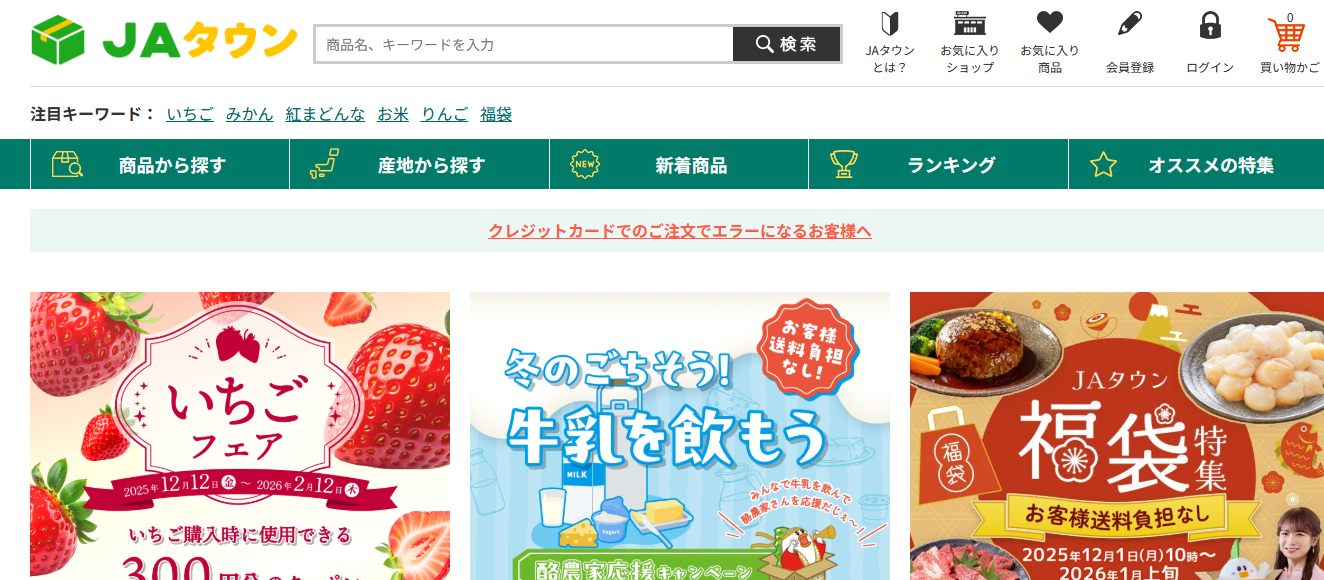Screen dimensions: 1324x580
Task: Submit search with the 検索 button
Action: tap(786, 44)
